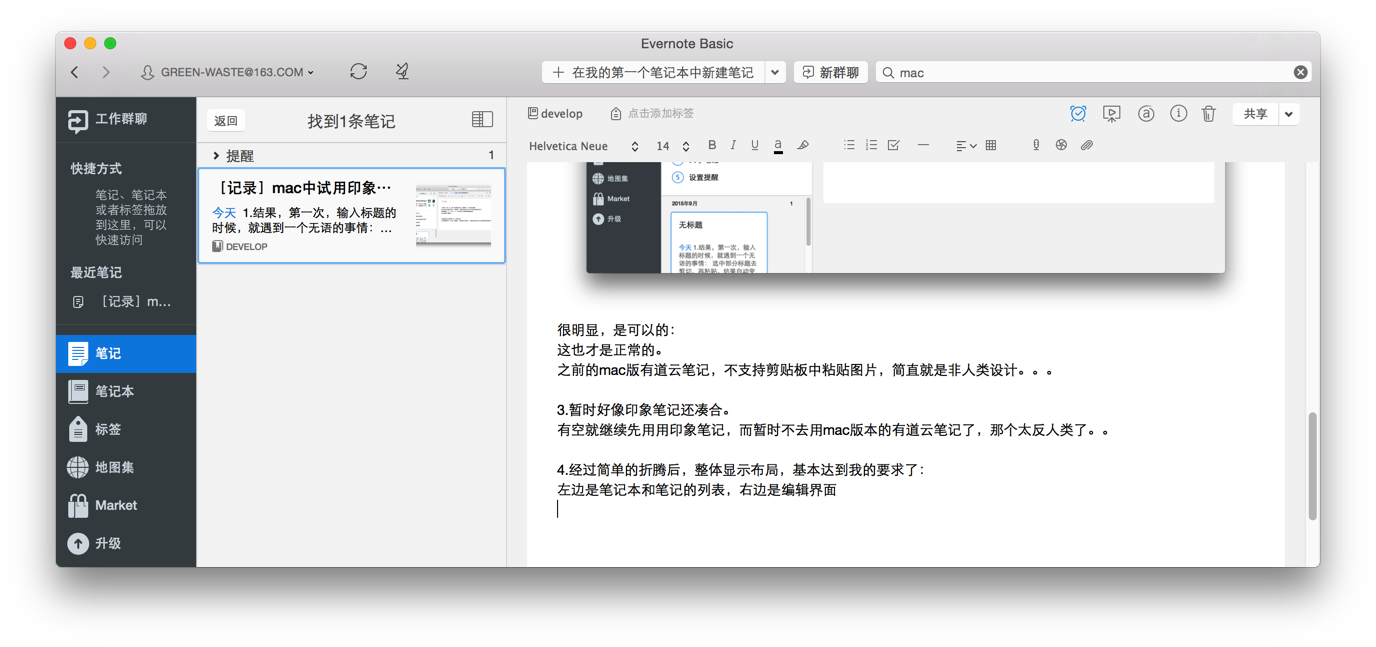Select 标签 tags in the sidebar
Screen dimensions: 1376x647
(126, 430)
